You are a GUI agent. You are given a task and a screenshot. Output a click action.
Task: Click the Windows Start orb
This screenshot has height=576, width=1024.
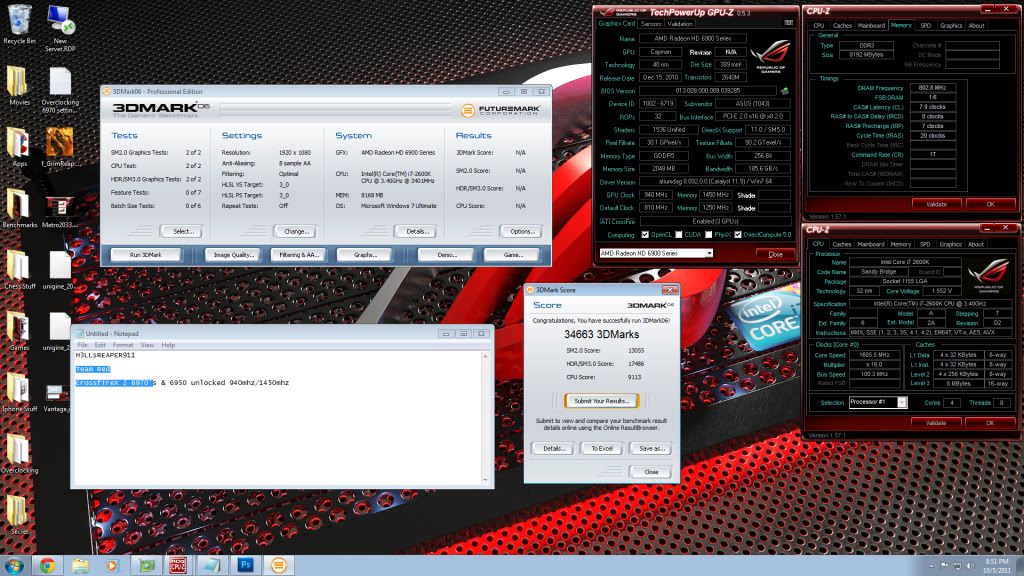coord(14,566)
